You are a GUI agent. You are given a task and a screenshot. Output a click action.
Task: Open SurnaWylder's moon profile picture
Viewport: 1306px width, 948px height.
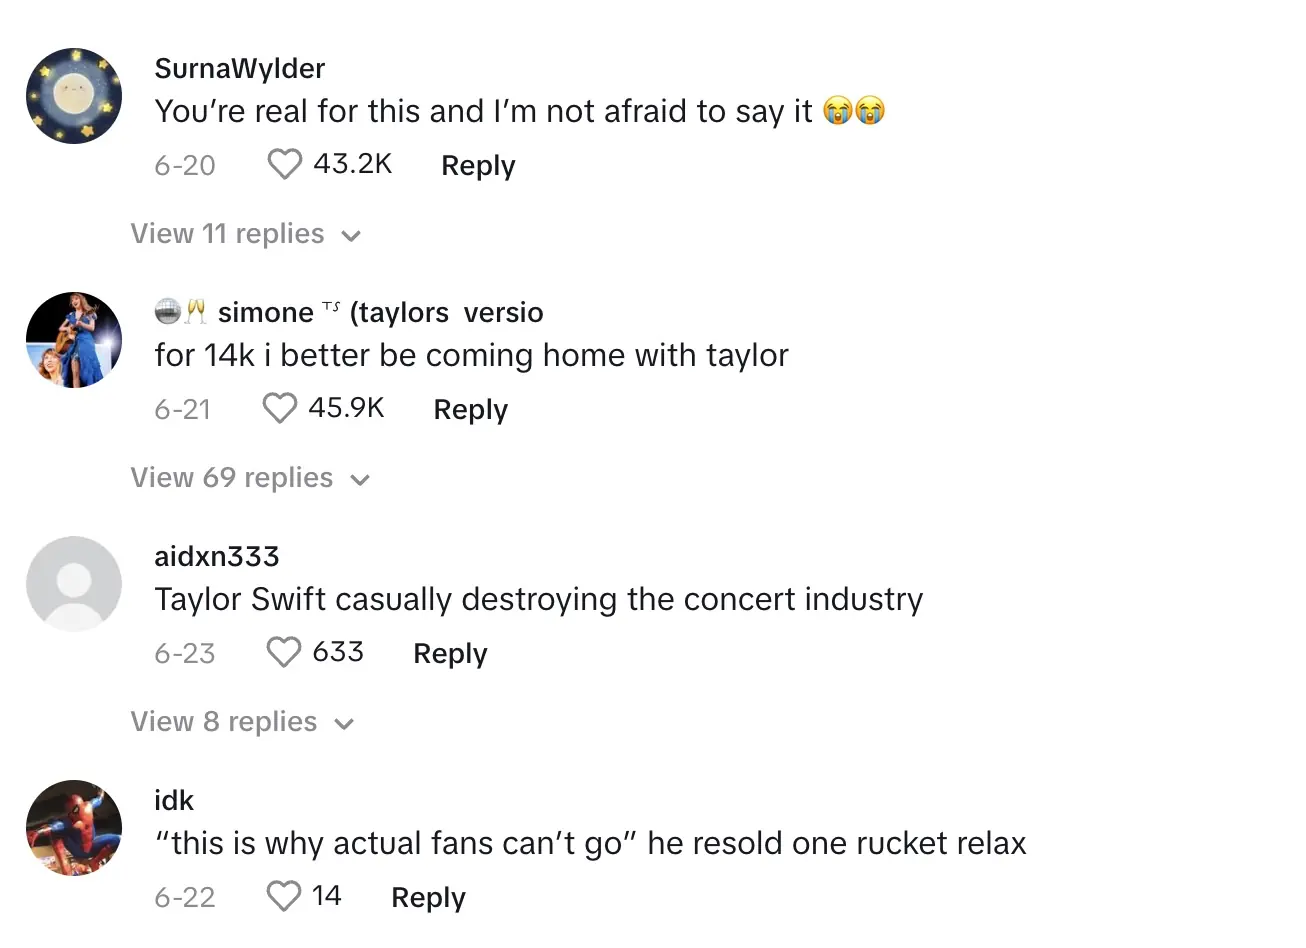coord(74,96)
